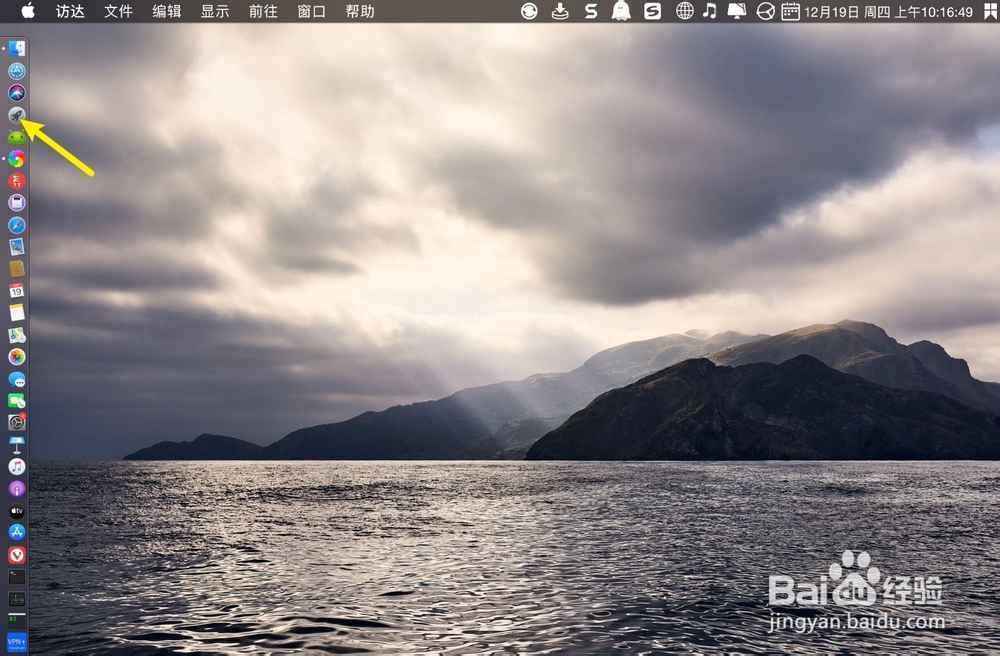Click the ghost icon in the menu bar

pyautogui.click(x=621, y=13)
